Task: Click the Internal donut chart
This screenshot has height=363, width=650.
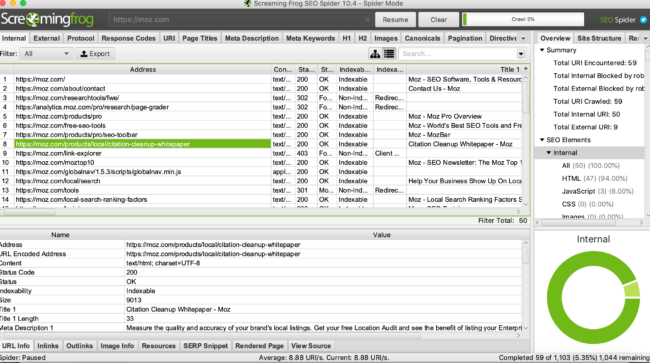Action: (x=593, y=297)
